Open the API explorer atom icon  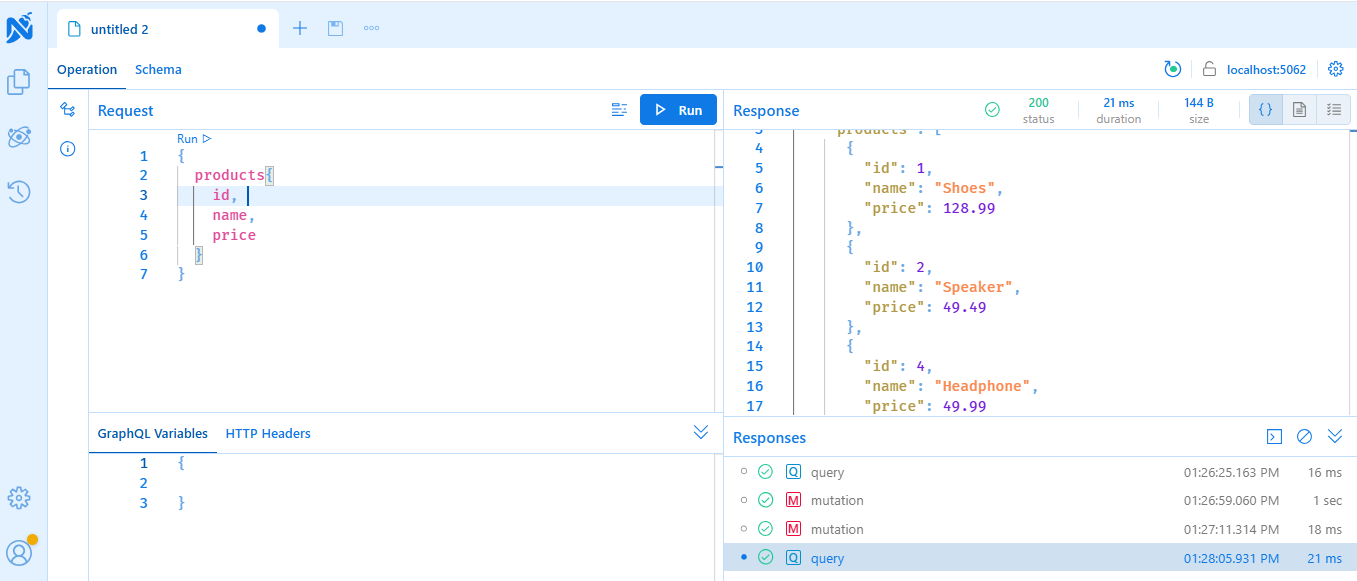tap(19, 137)
